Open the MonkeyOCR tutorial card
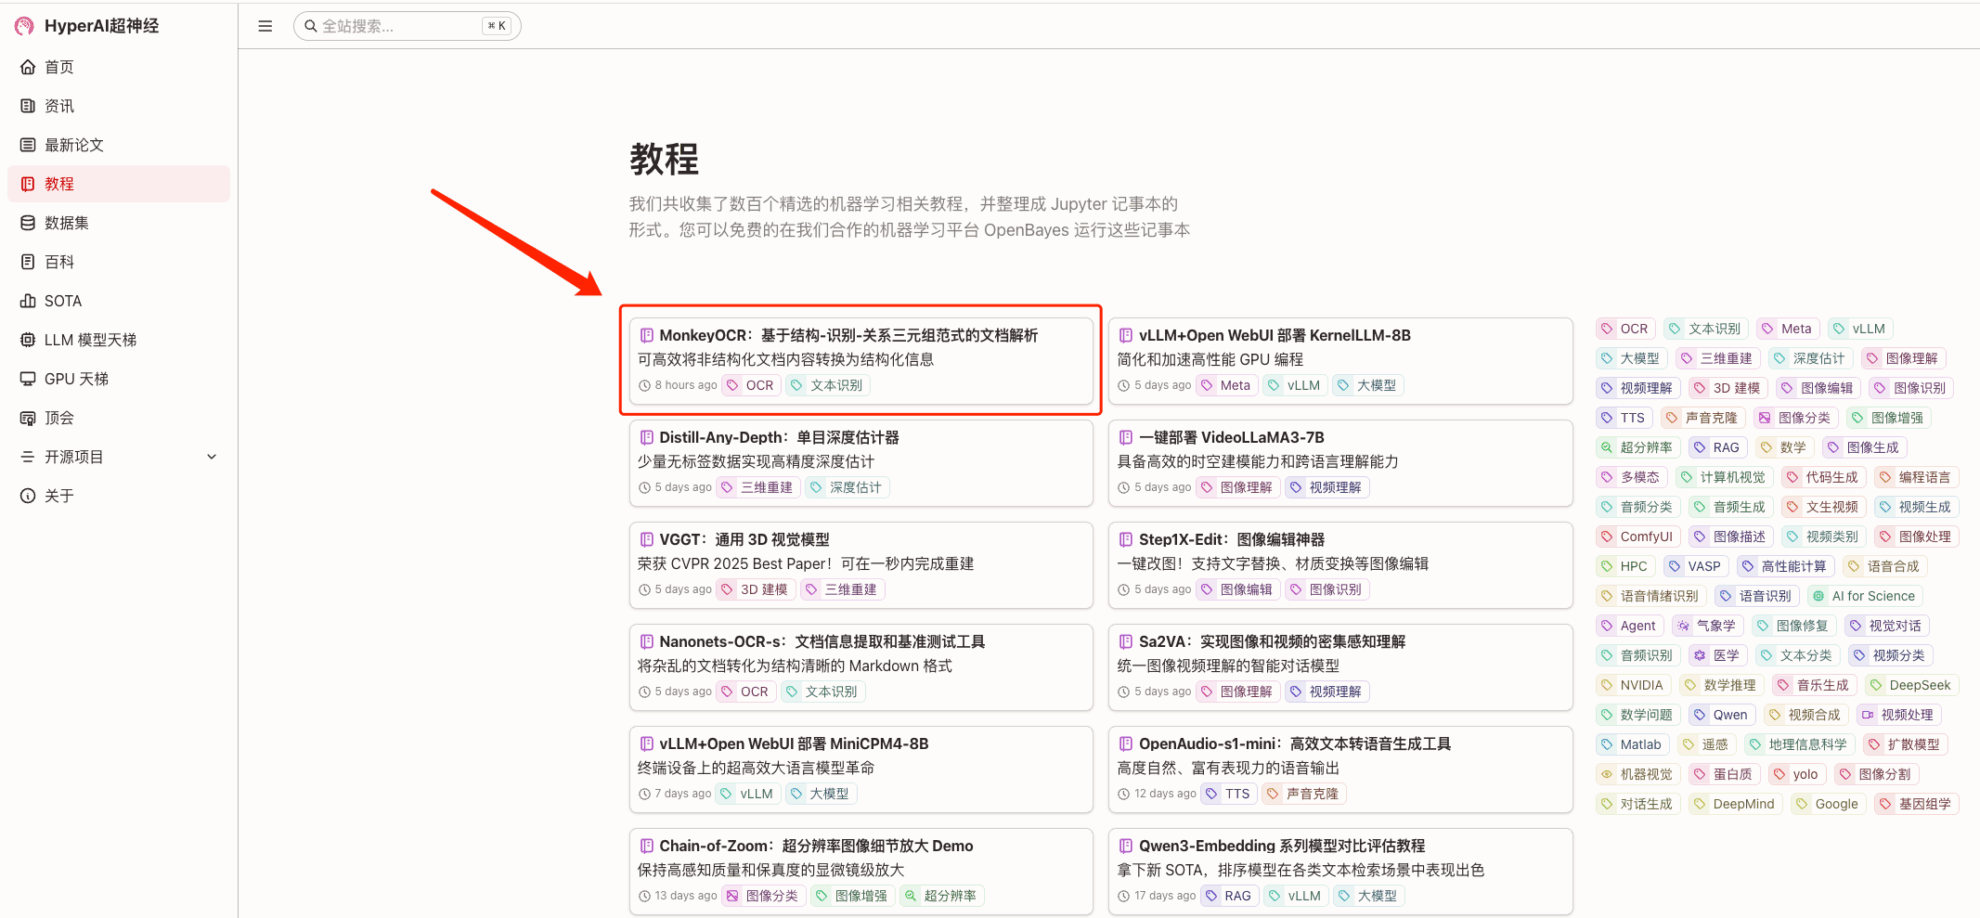Screen dimensions: 1980x918 click(848, 336)
